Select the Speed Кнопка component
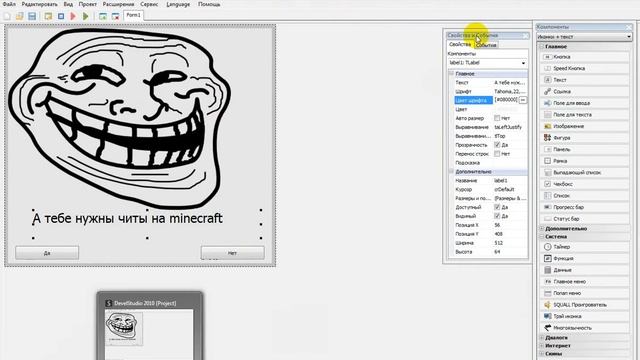The width and height of the screenshot is (640, 360). [584, 69]
